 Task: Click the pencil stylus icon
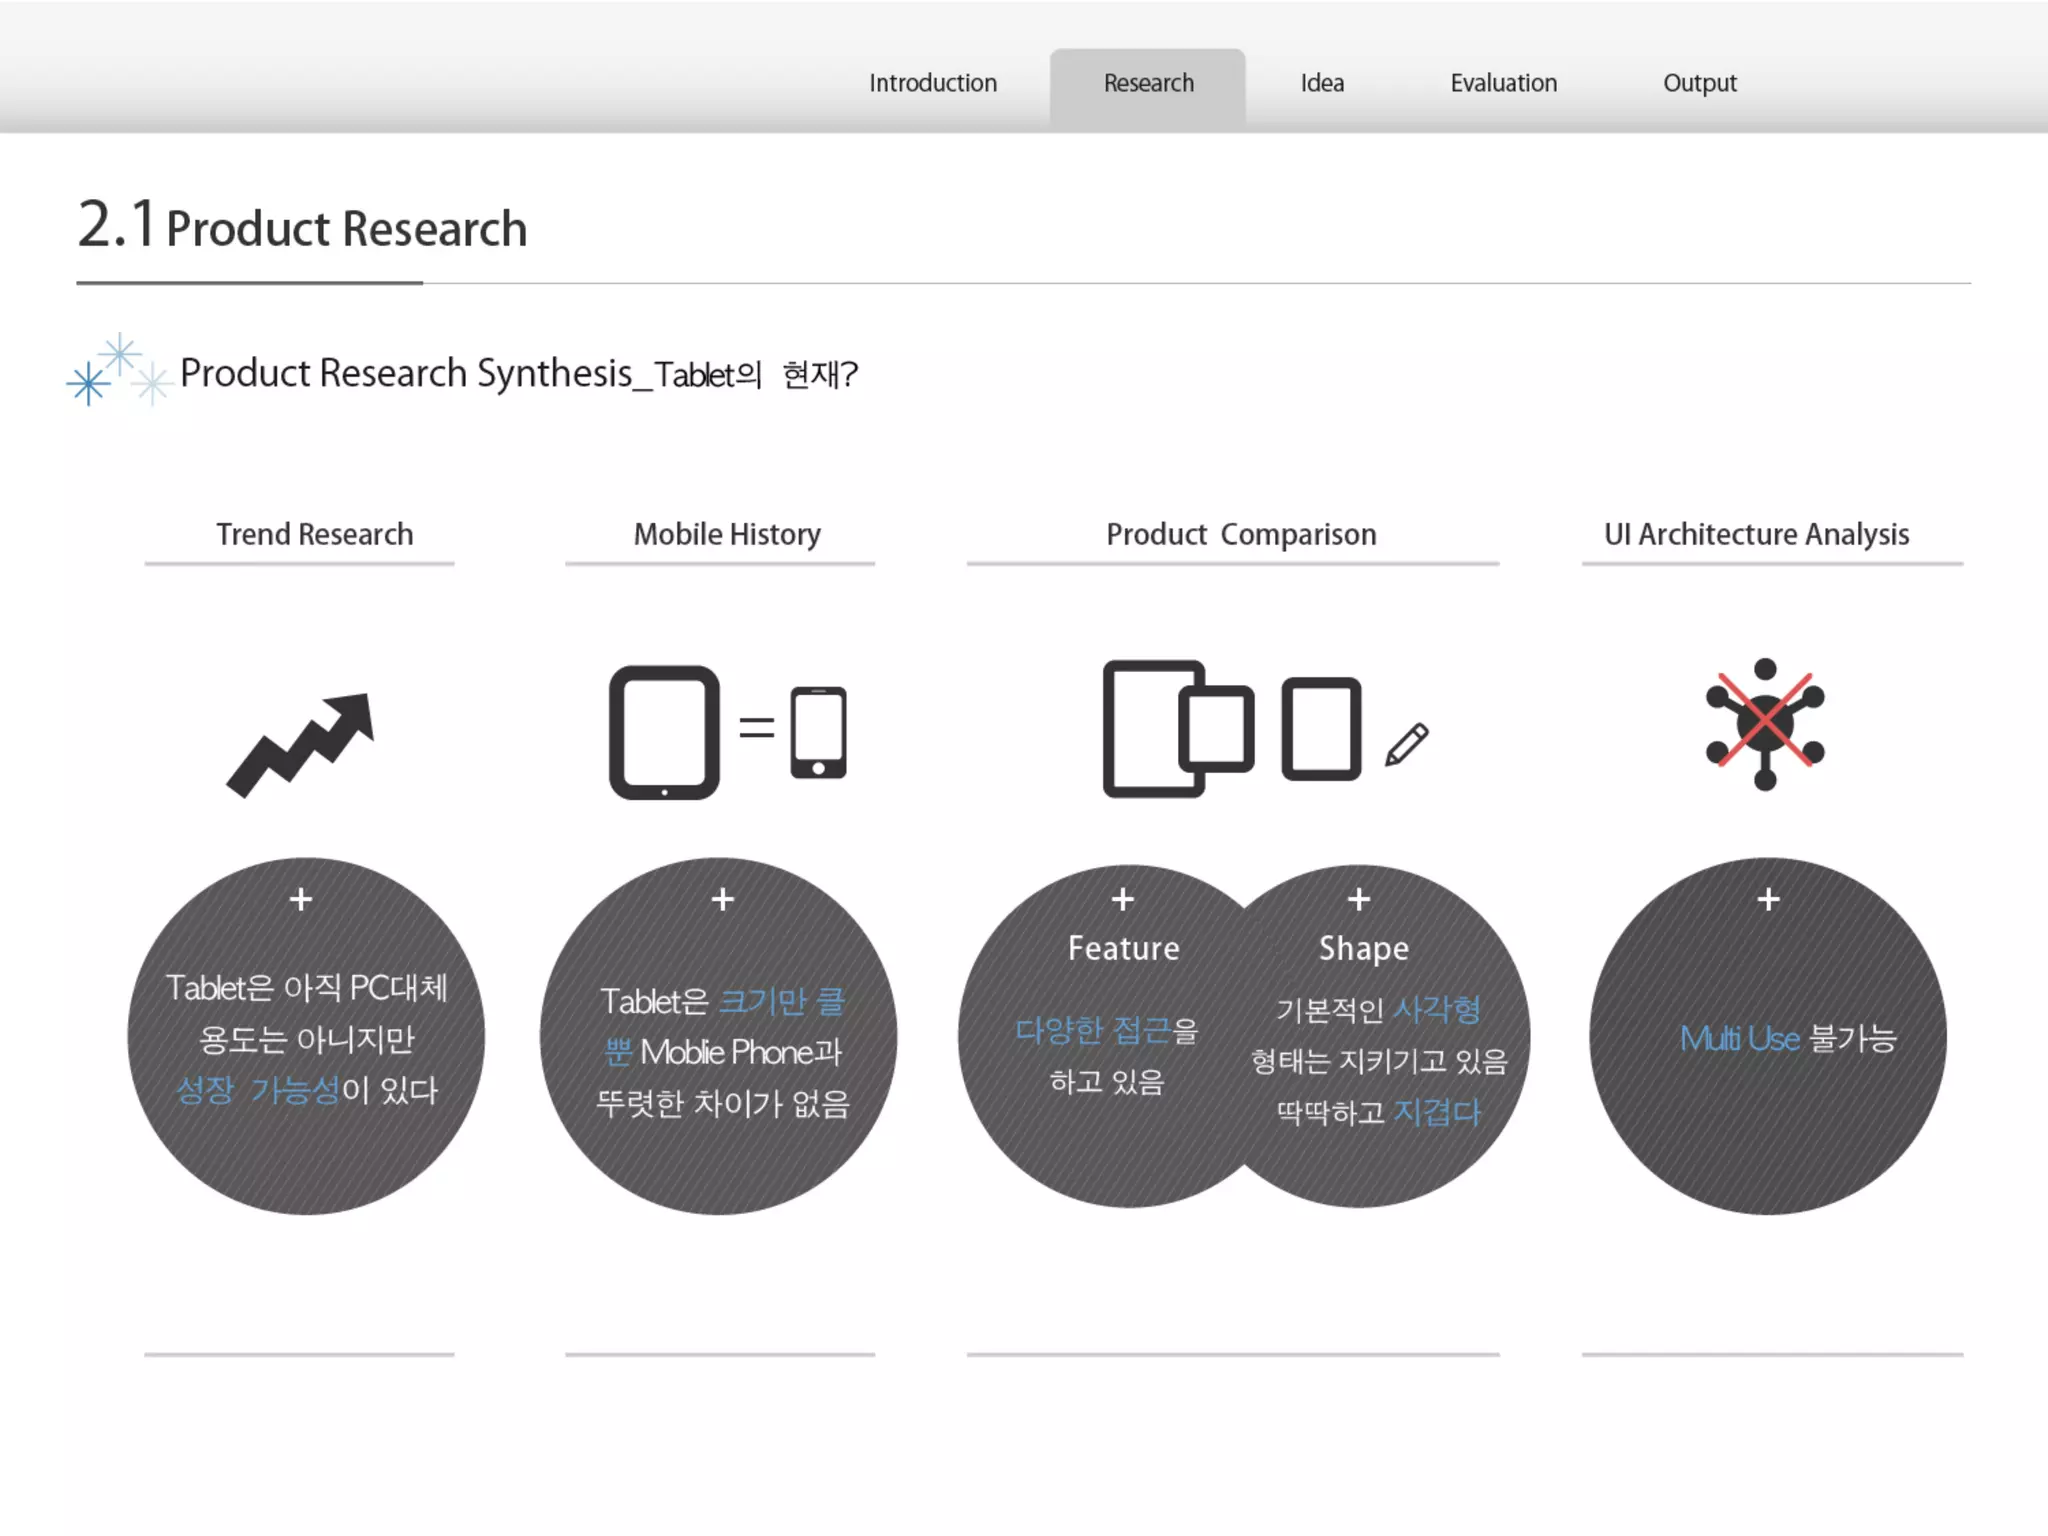[x=1406, y=745]
